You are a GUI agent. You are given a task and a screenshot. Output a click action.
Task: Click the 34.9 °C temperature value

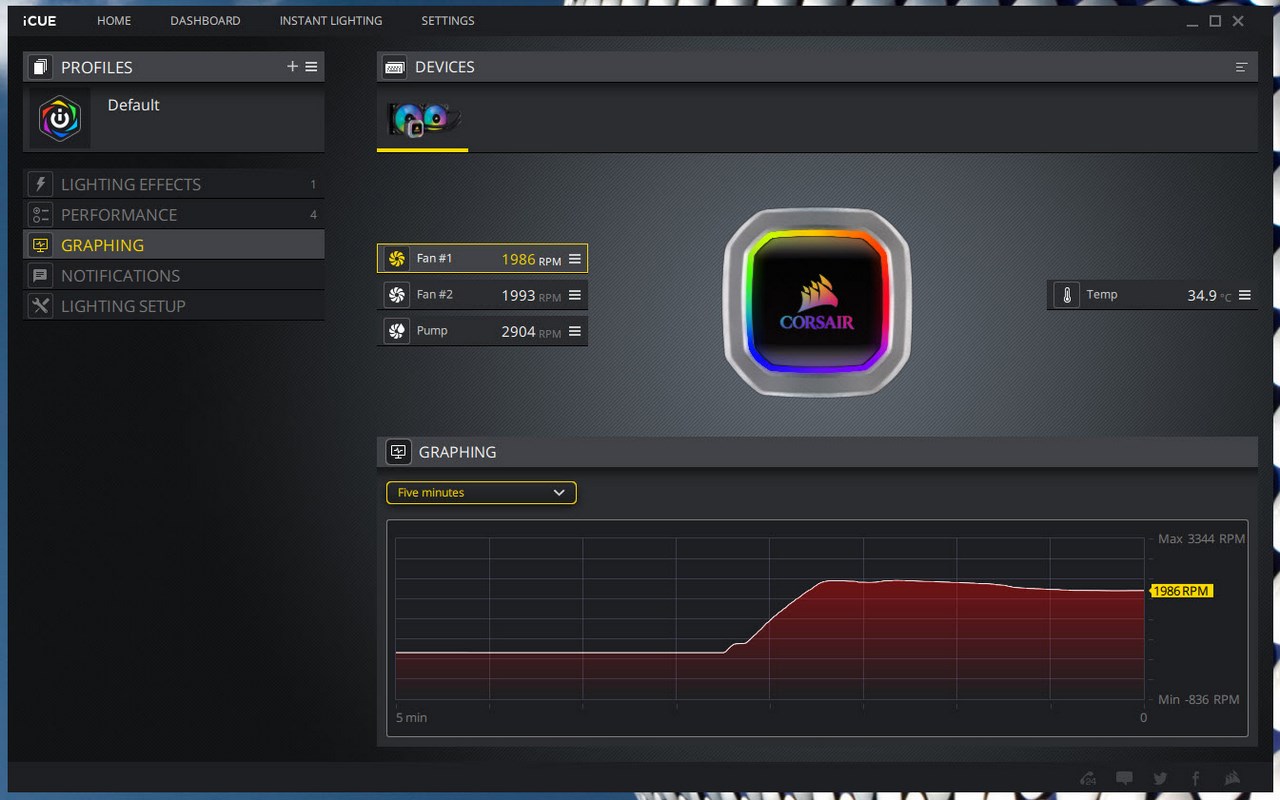point(1209,296)
